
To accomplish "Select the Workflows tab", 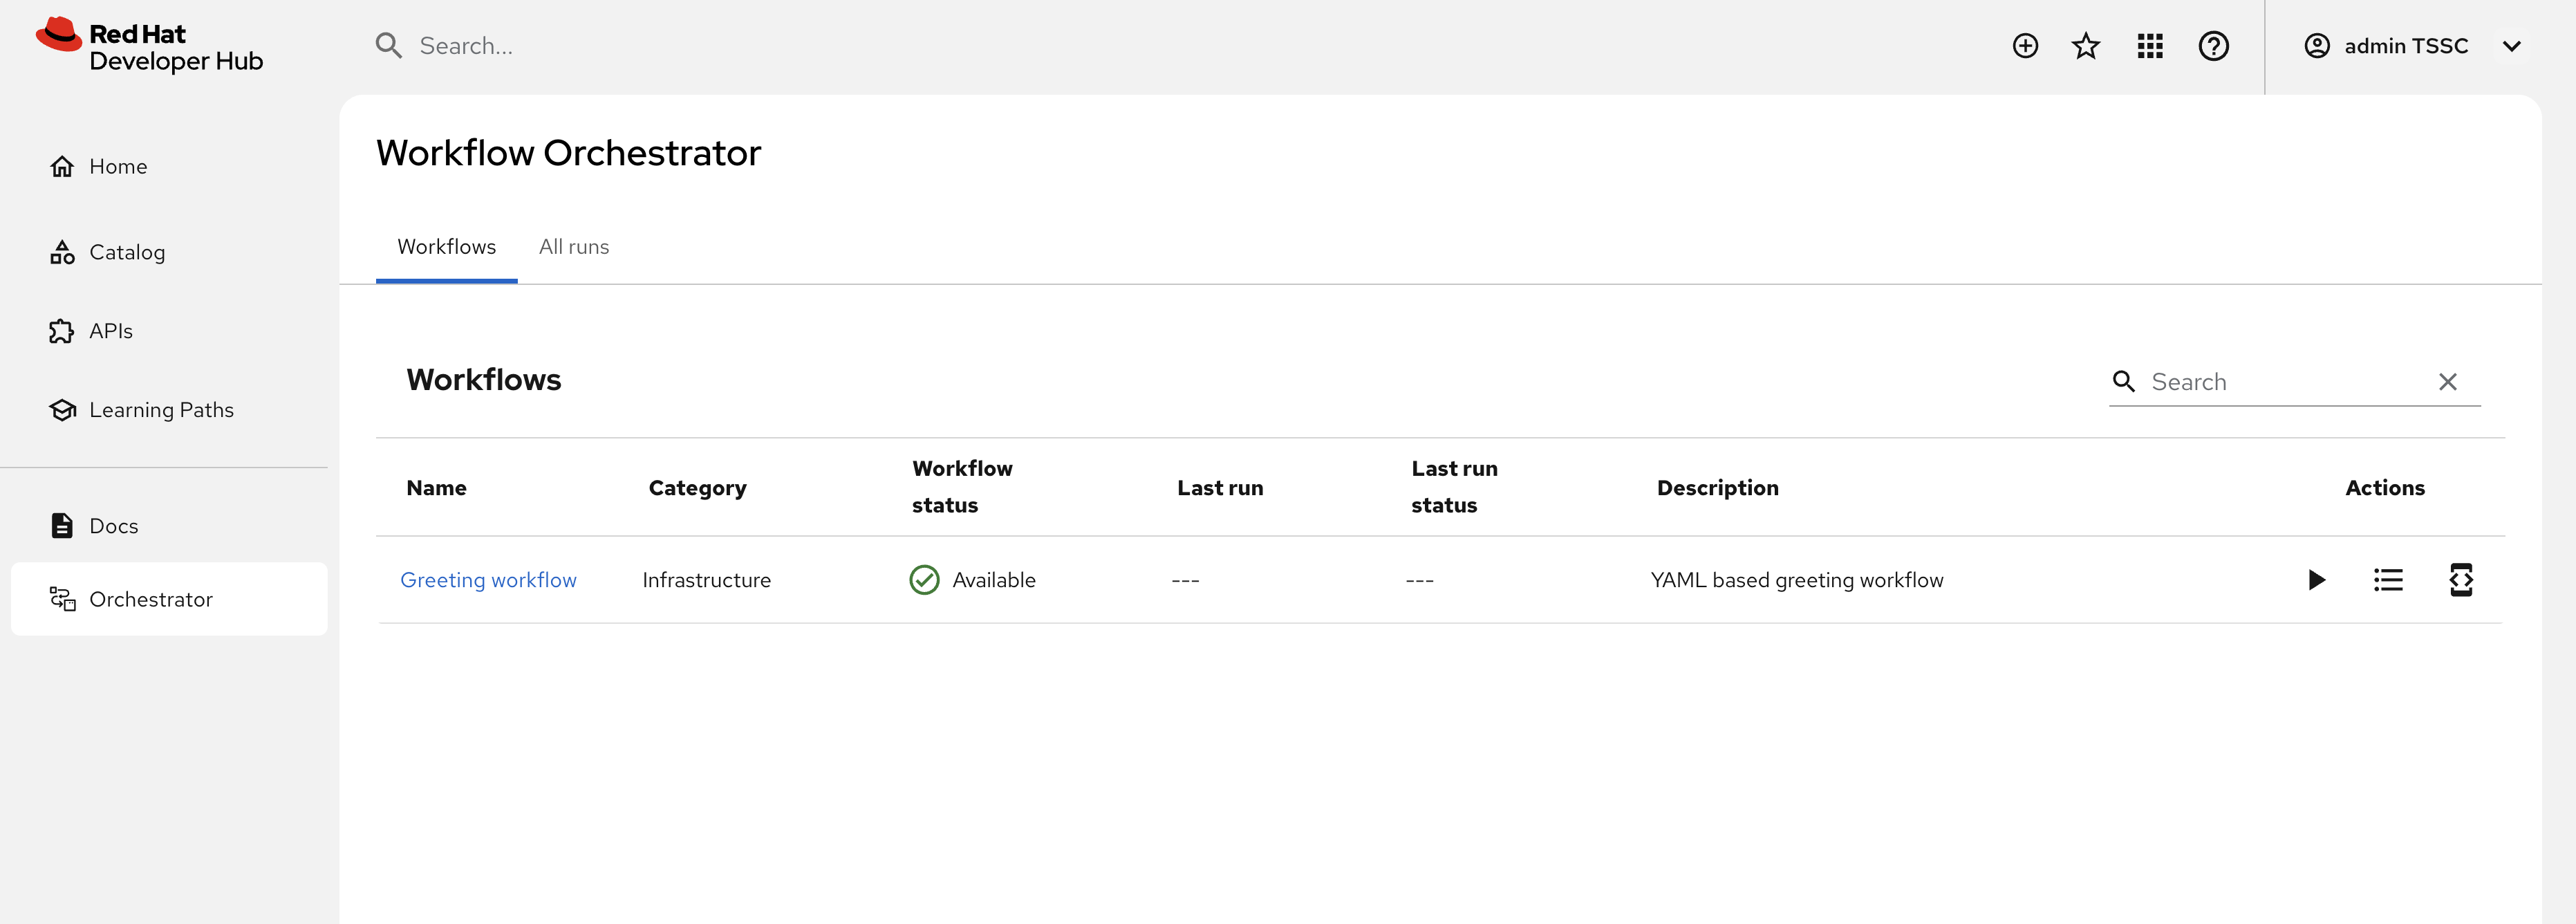I will coord(446,246).
